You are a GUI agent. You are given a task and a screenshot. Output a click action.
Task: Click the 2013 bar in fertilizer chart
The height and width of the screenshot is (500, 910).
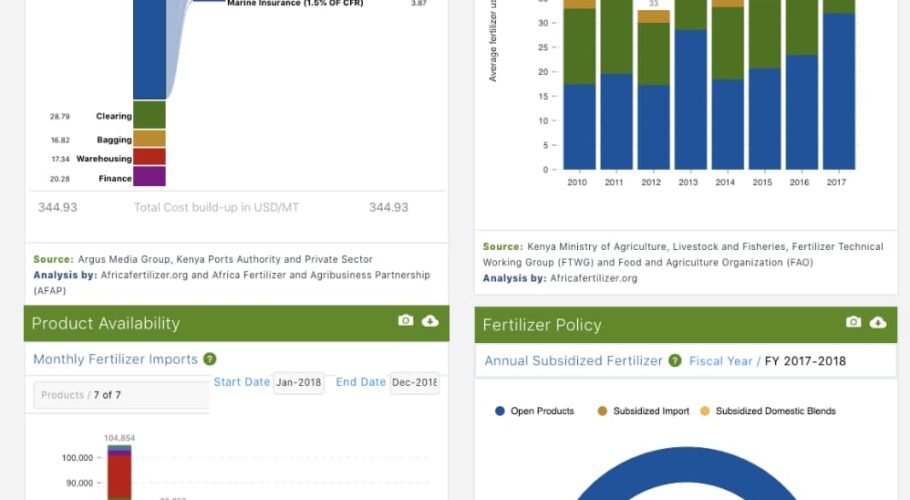point(691,98)
